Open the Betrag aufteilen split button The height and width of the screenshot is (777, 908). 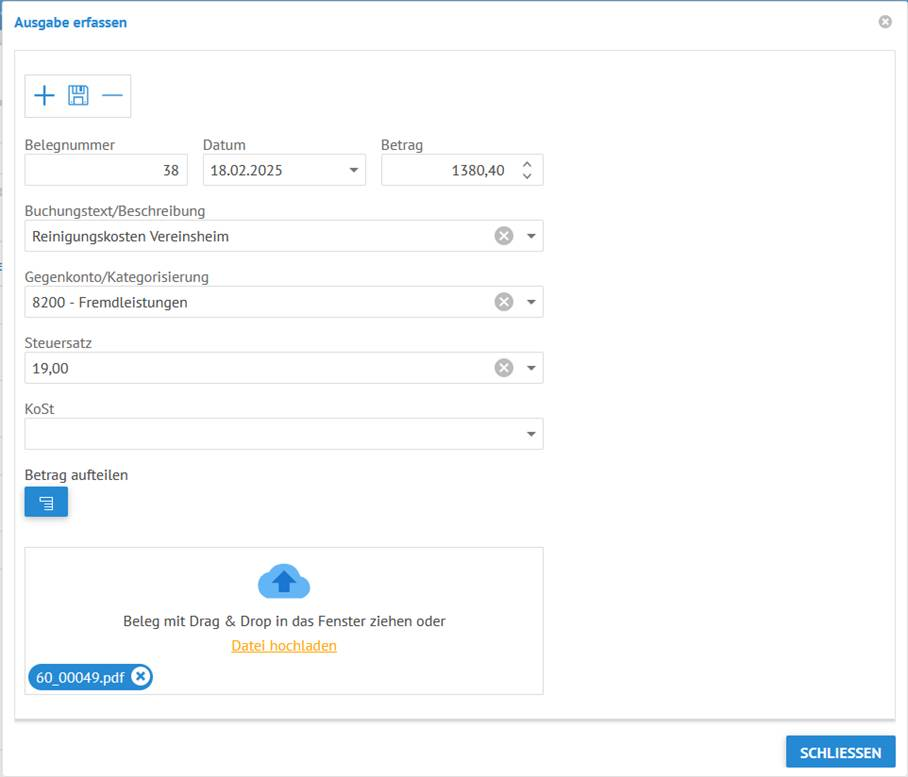pos(46,502)
